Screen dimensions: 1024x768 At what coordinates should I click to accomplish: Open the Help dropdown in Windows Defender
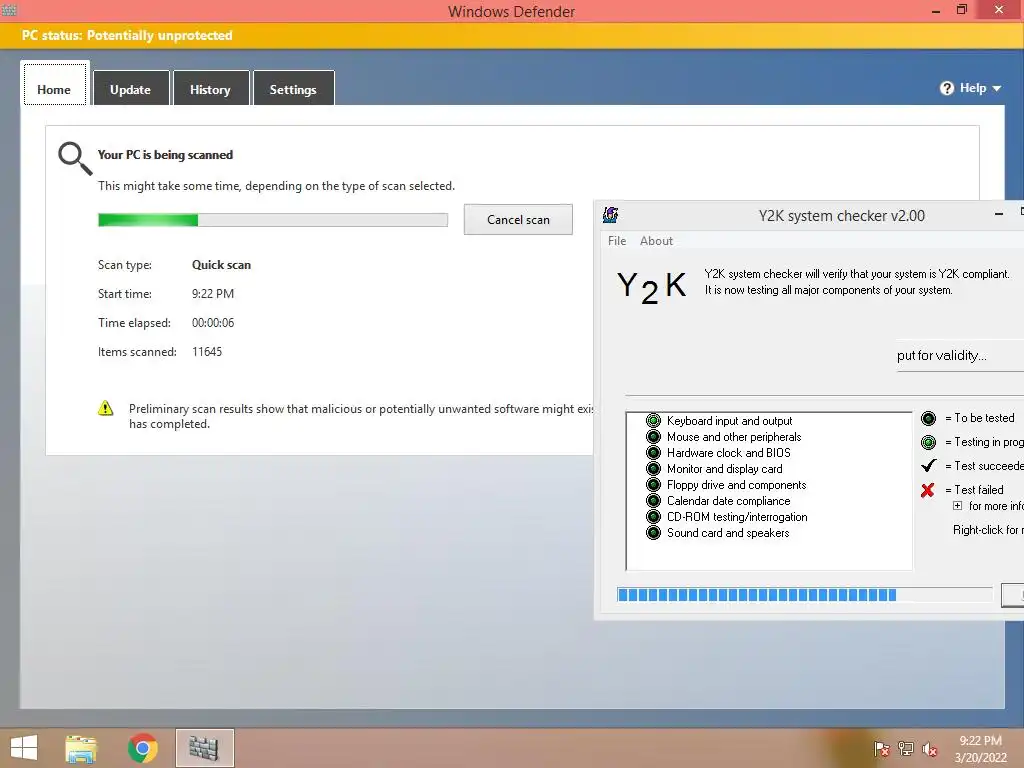(970, 88)
